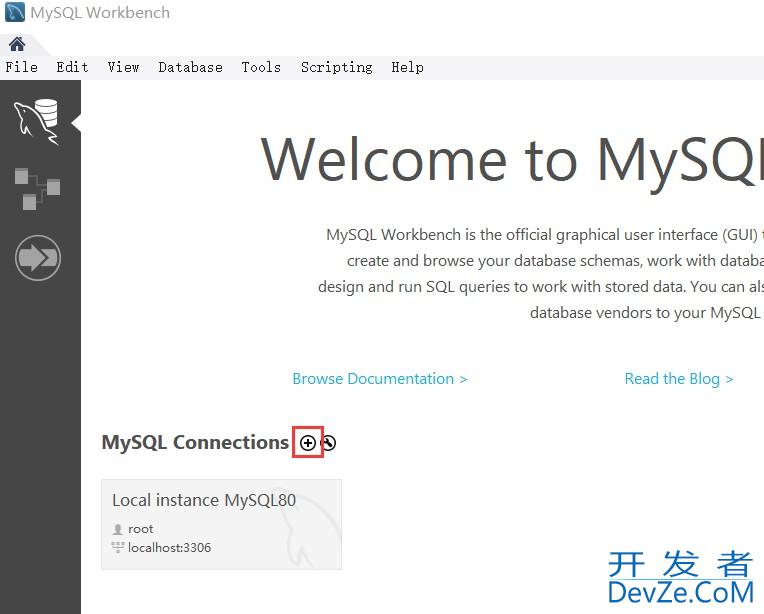Image resolution: width=764 pixels, height=614 pixels.
Task: Open the Migration wizard sidebar icon
Action: coord(38,258)
